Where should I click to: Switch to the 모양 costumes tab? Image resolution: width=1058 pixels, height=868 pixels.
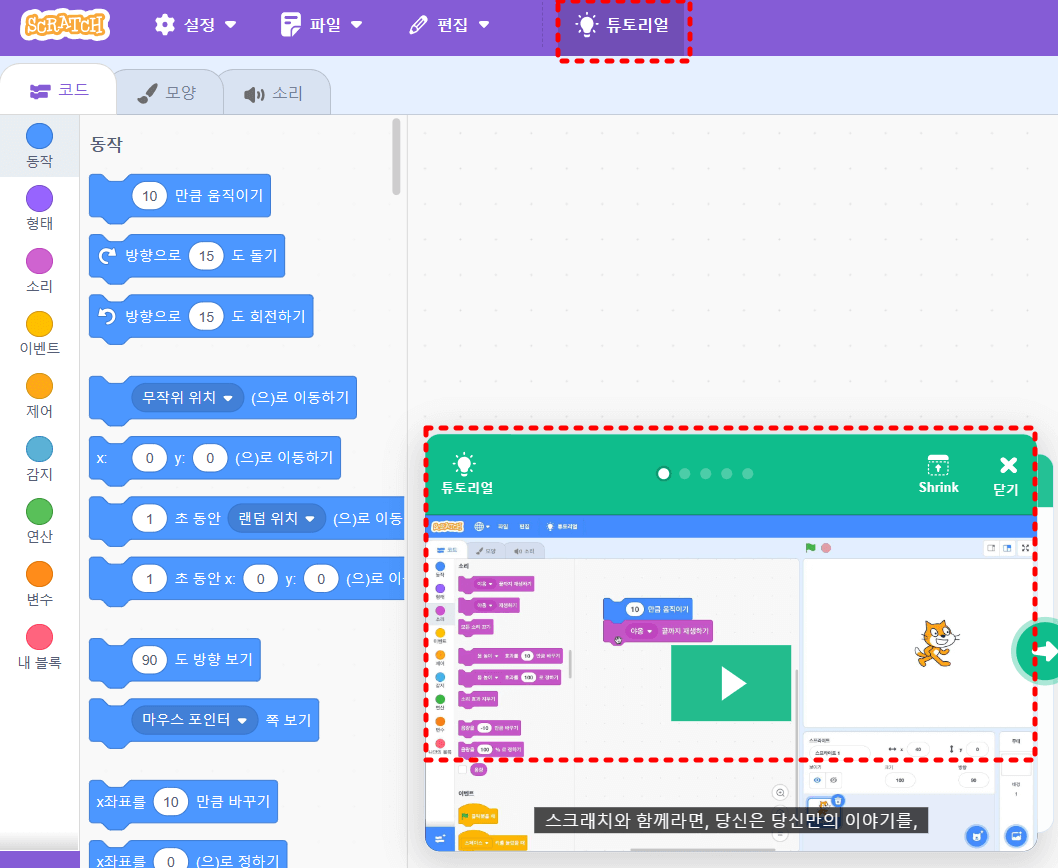(x=167, y=92)
